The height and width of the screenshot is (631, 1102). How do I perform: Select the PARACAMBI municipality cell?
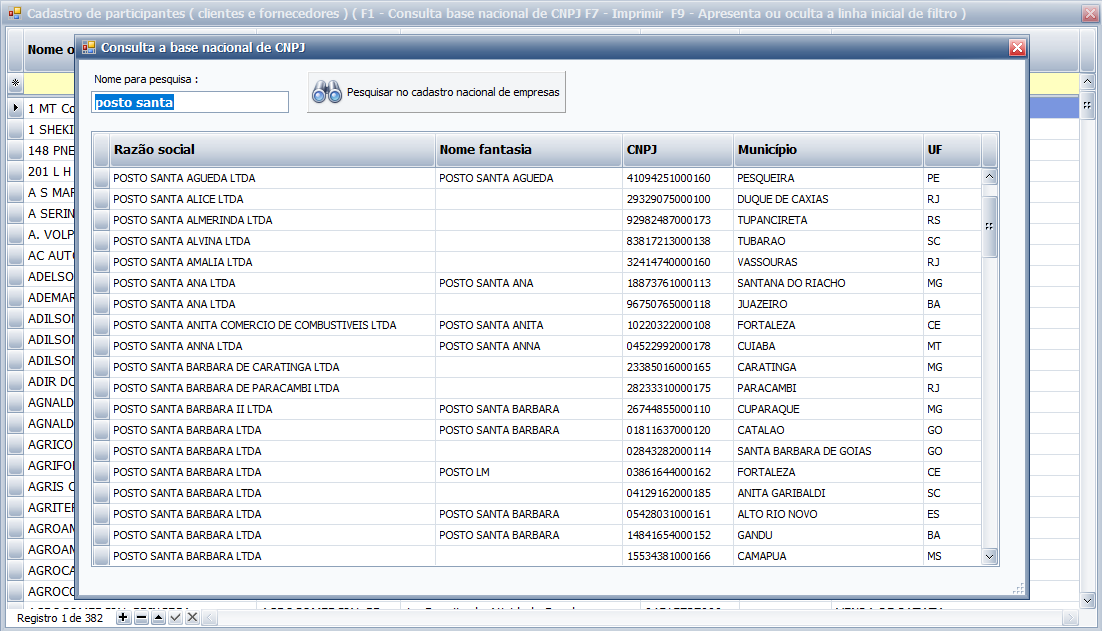coord(828,389)
